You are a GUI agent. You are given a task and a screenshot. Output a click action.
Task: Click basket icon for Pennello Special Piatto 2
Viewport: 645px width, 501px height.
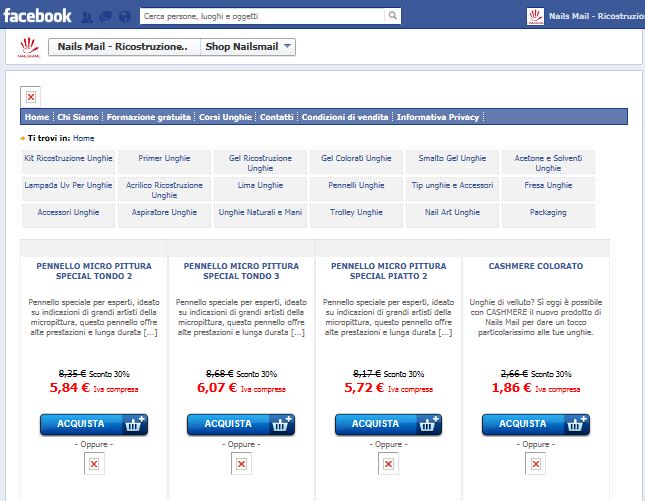429,424
